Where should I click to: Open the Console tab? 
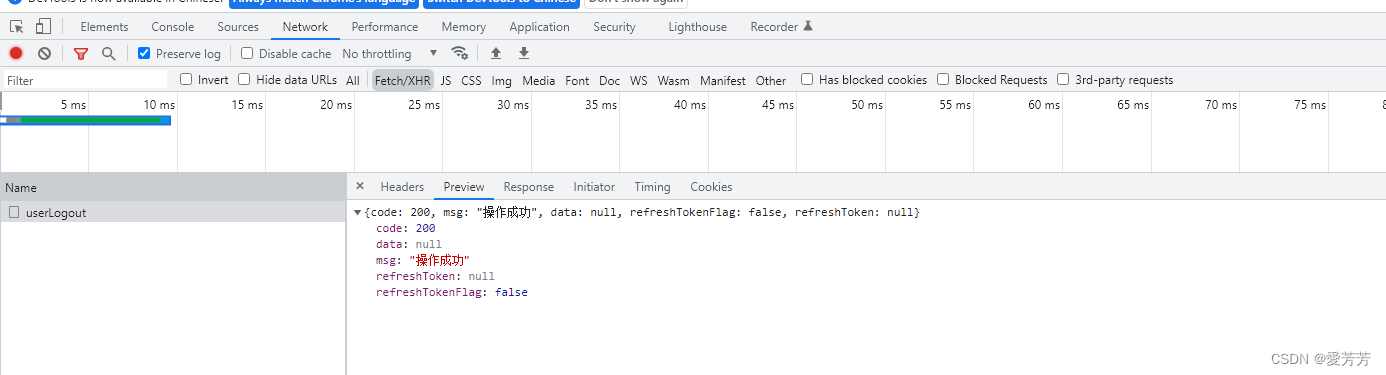point(173,27)
